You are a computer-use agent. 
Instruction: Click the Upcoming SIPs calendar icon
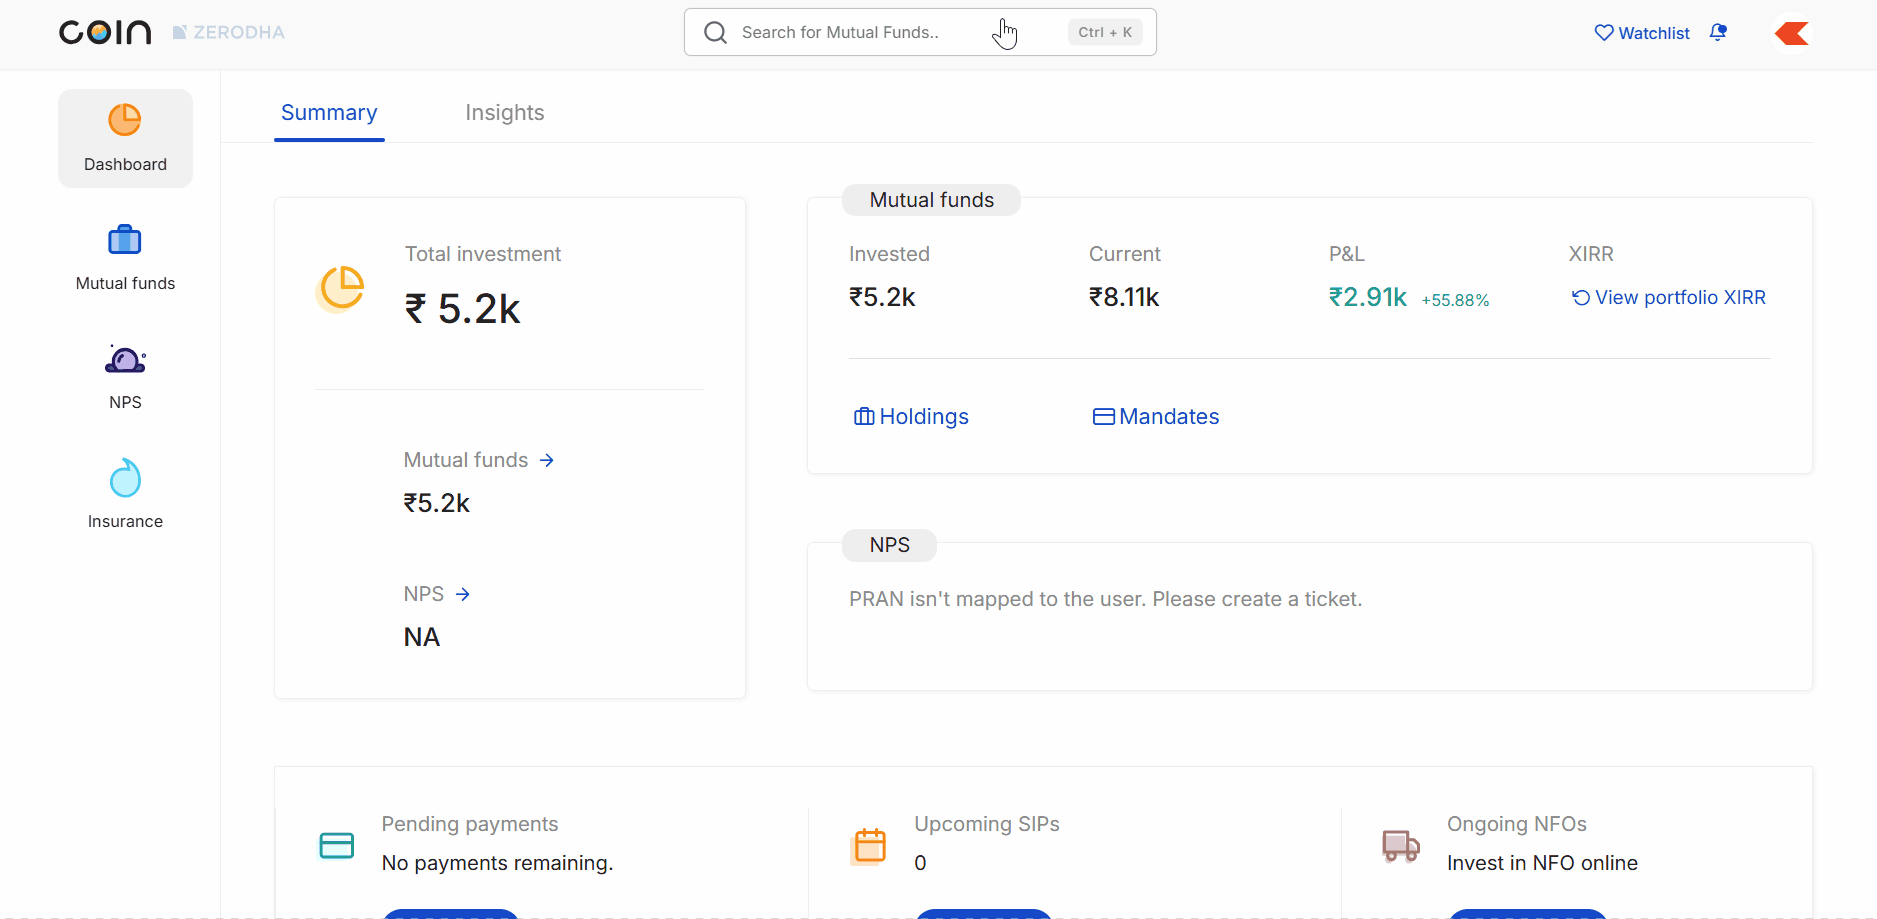(x=869, y=845)
